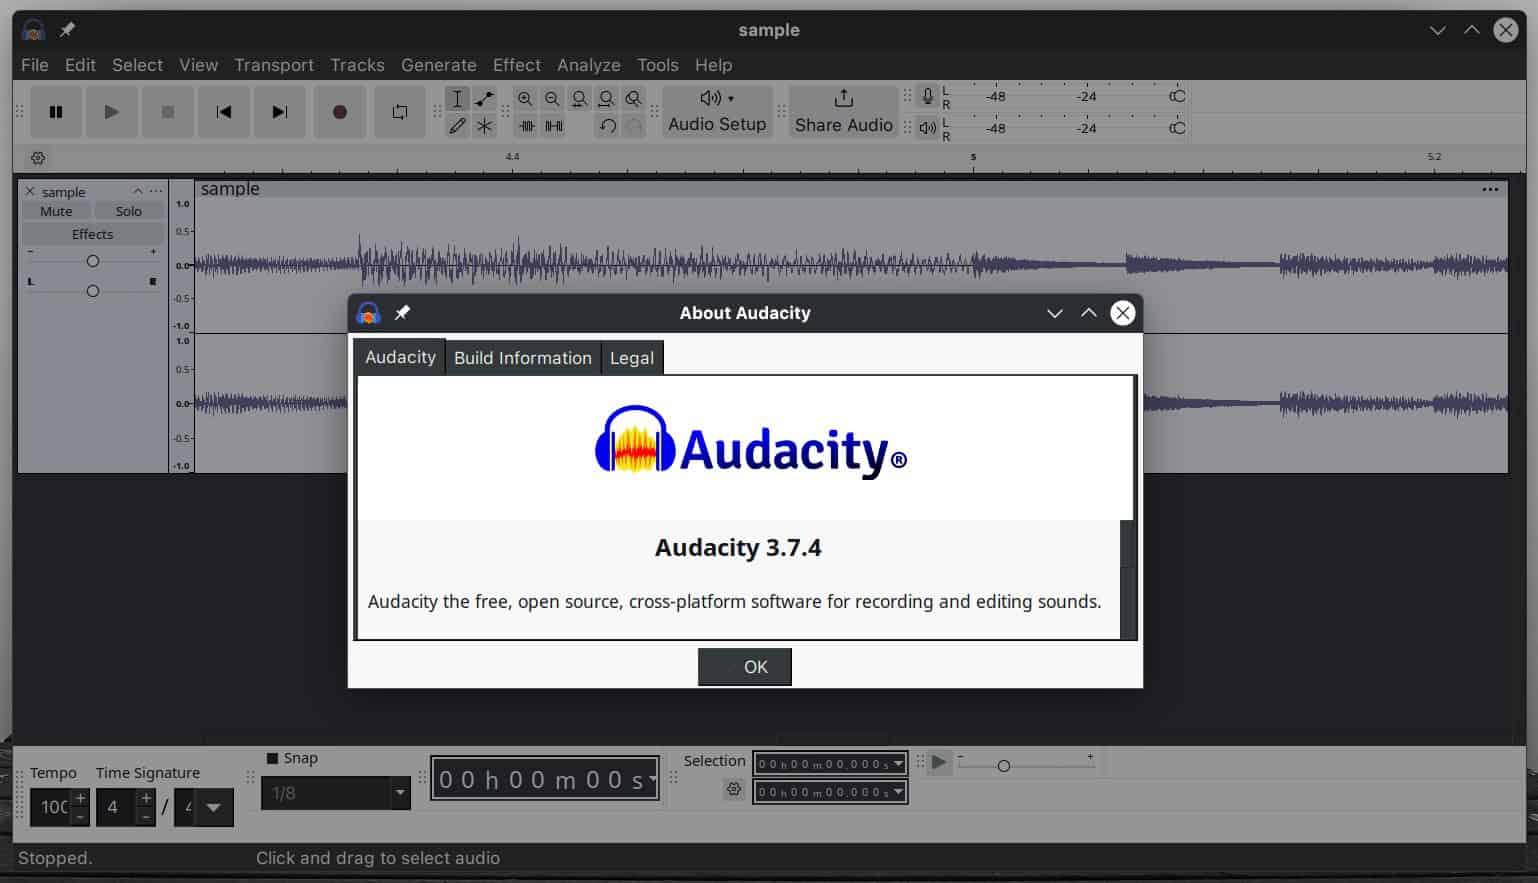Screen dimensions: 1538x883
Task: Silence audio in the selection
Action: [x=551, y=126]
